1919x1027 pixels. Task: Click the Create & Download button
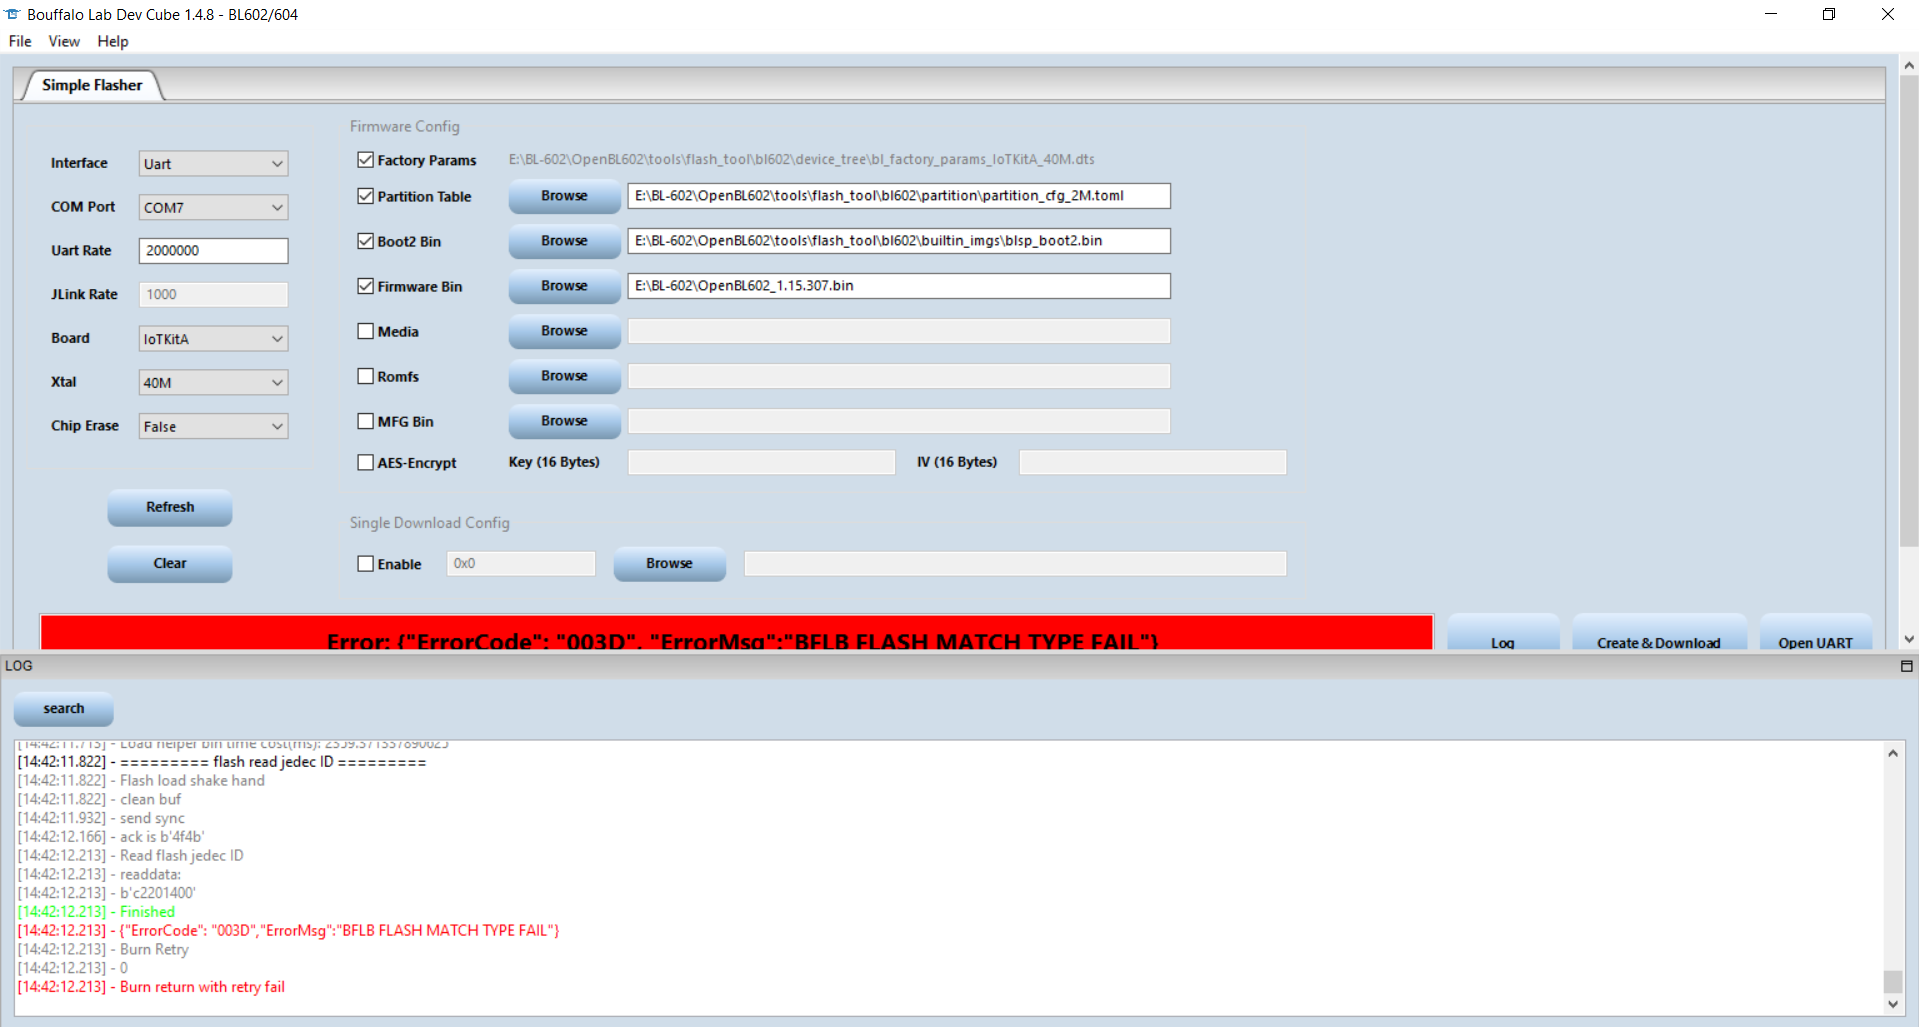click(1659, 634)
